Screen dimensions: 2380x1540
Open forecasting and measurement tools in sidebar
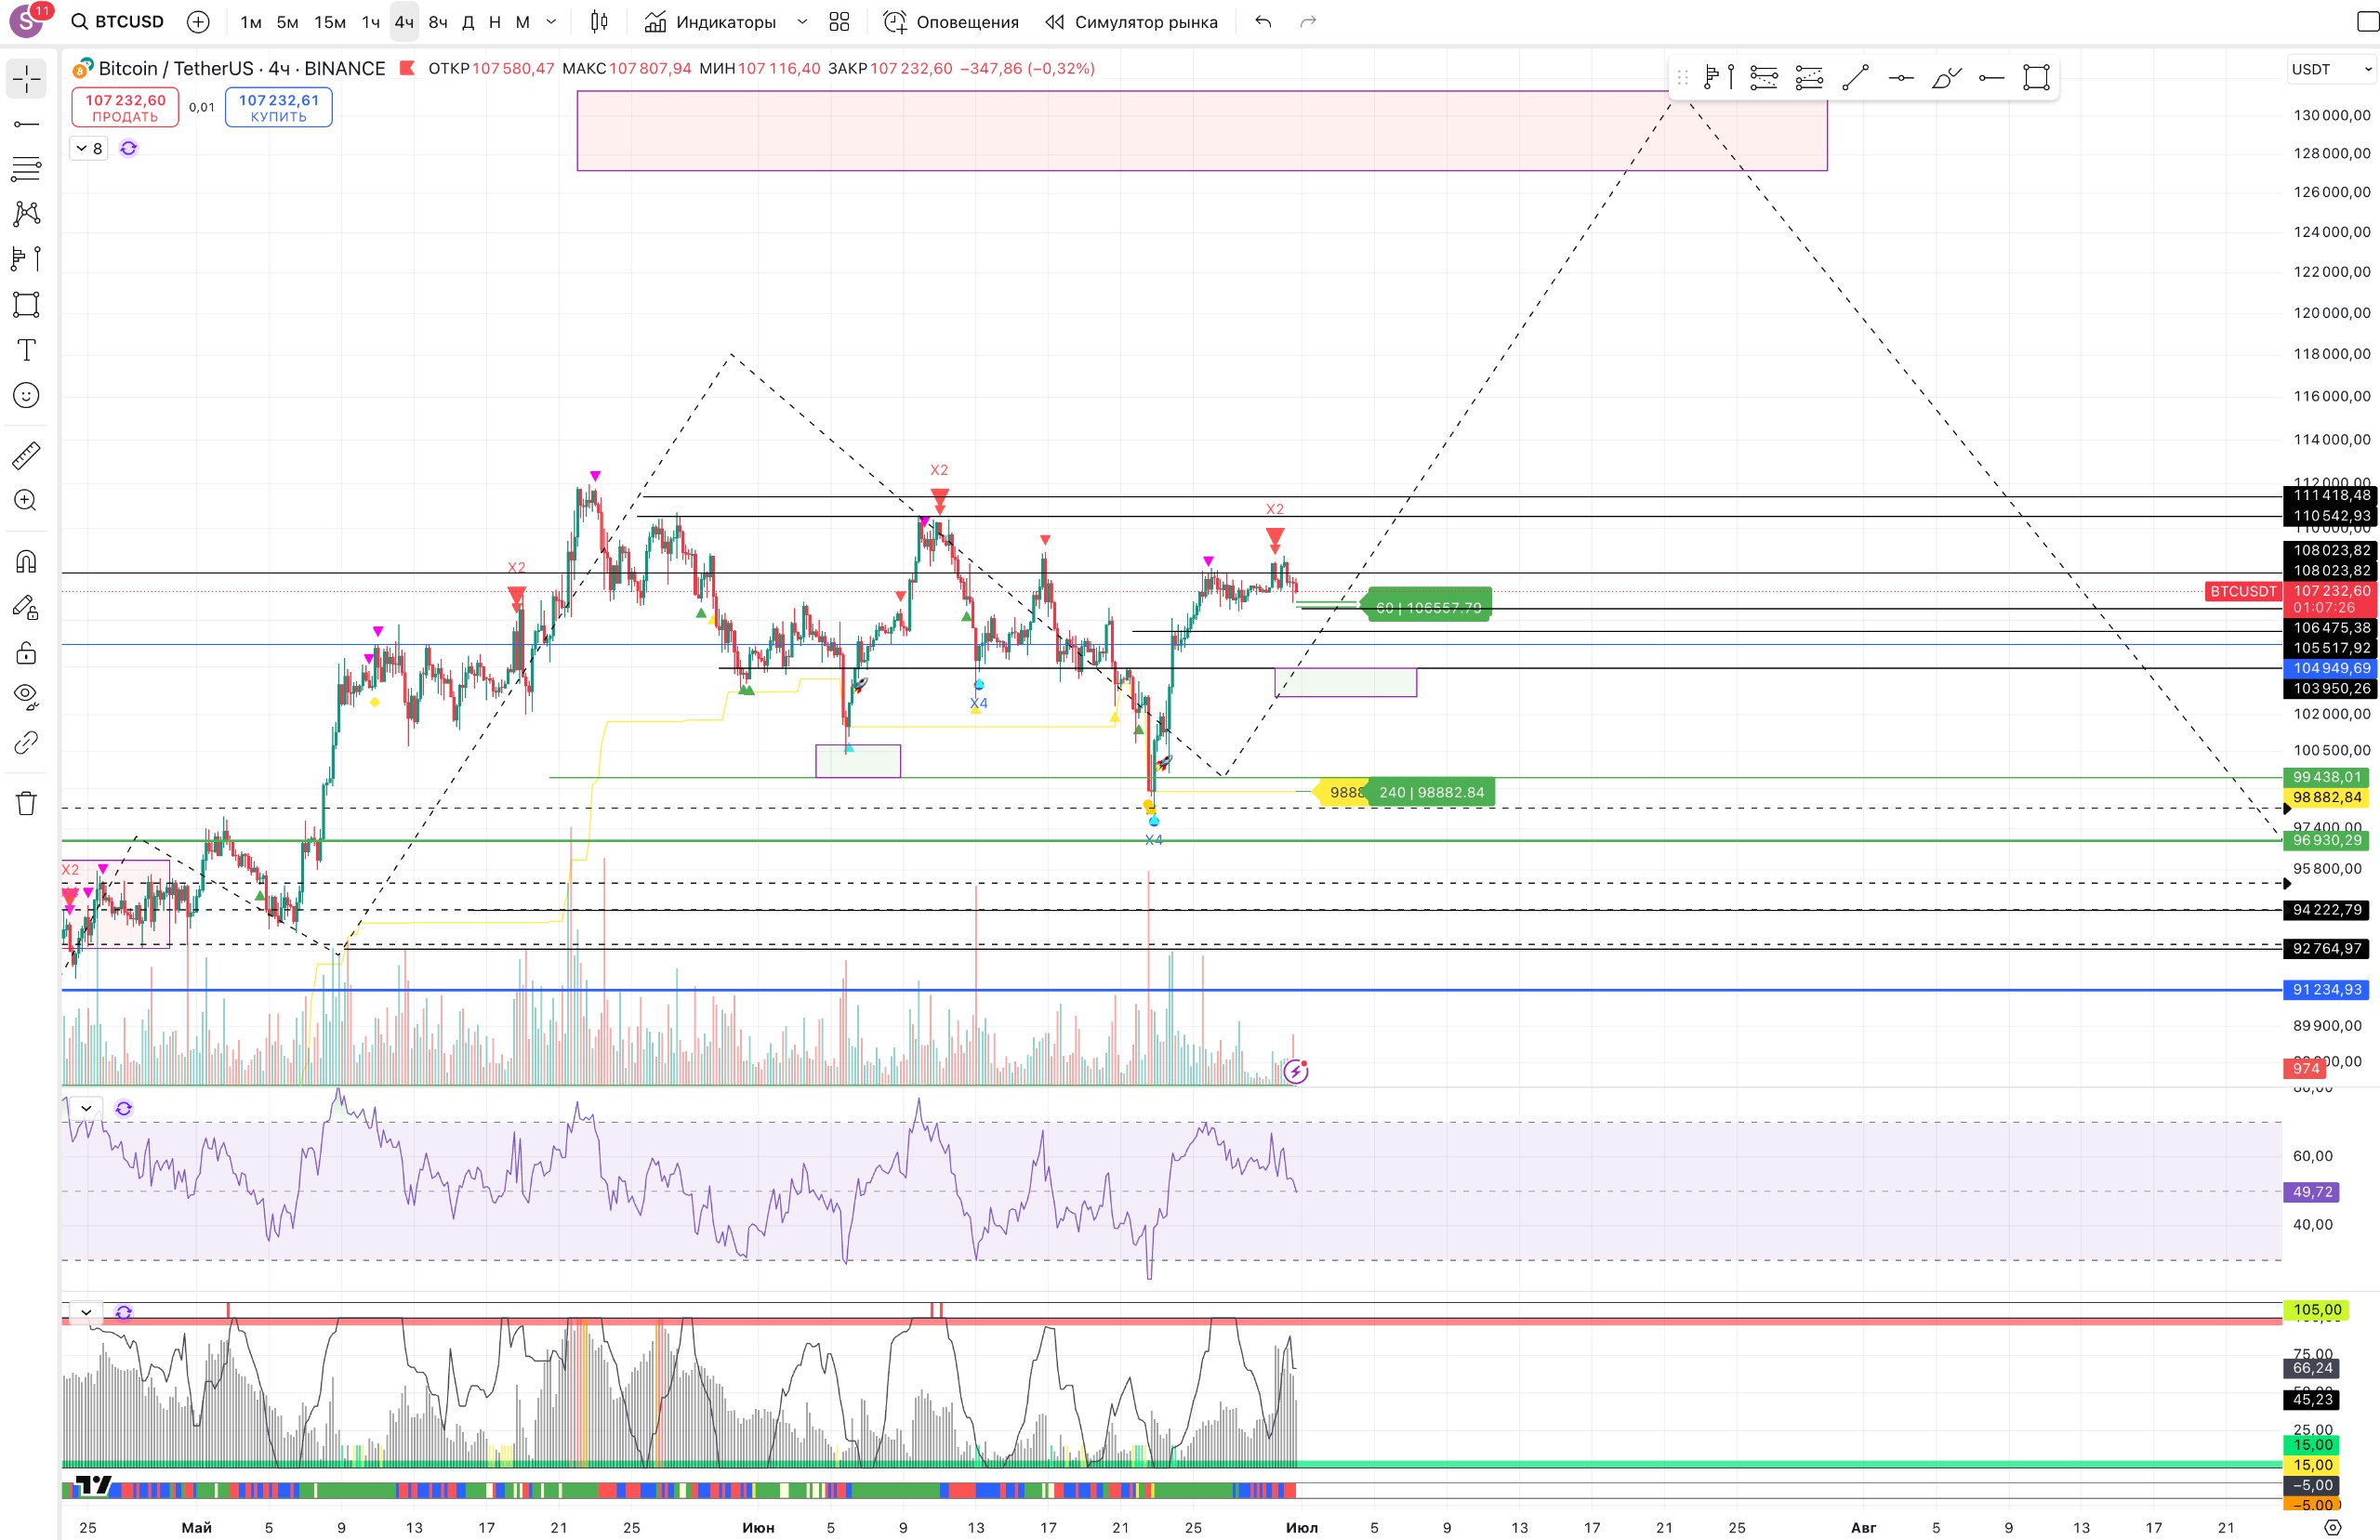[x=26, y=259]
